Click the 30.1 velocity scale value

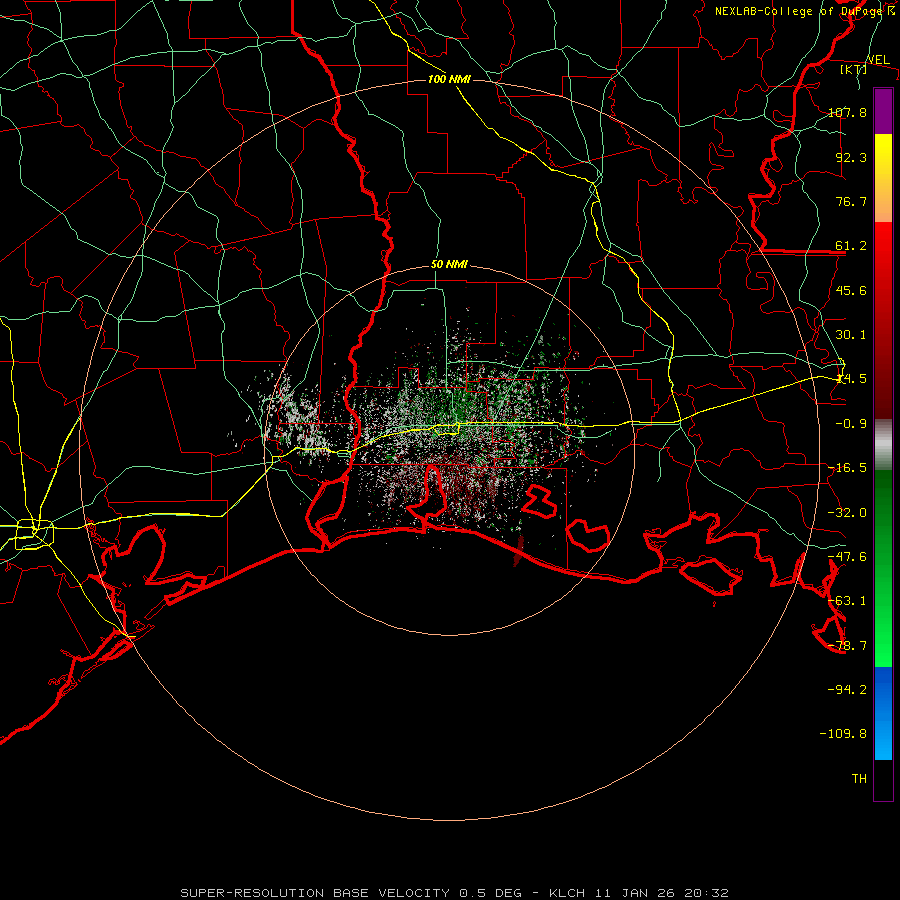[851, 335]
